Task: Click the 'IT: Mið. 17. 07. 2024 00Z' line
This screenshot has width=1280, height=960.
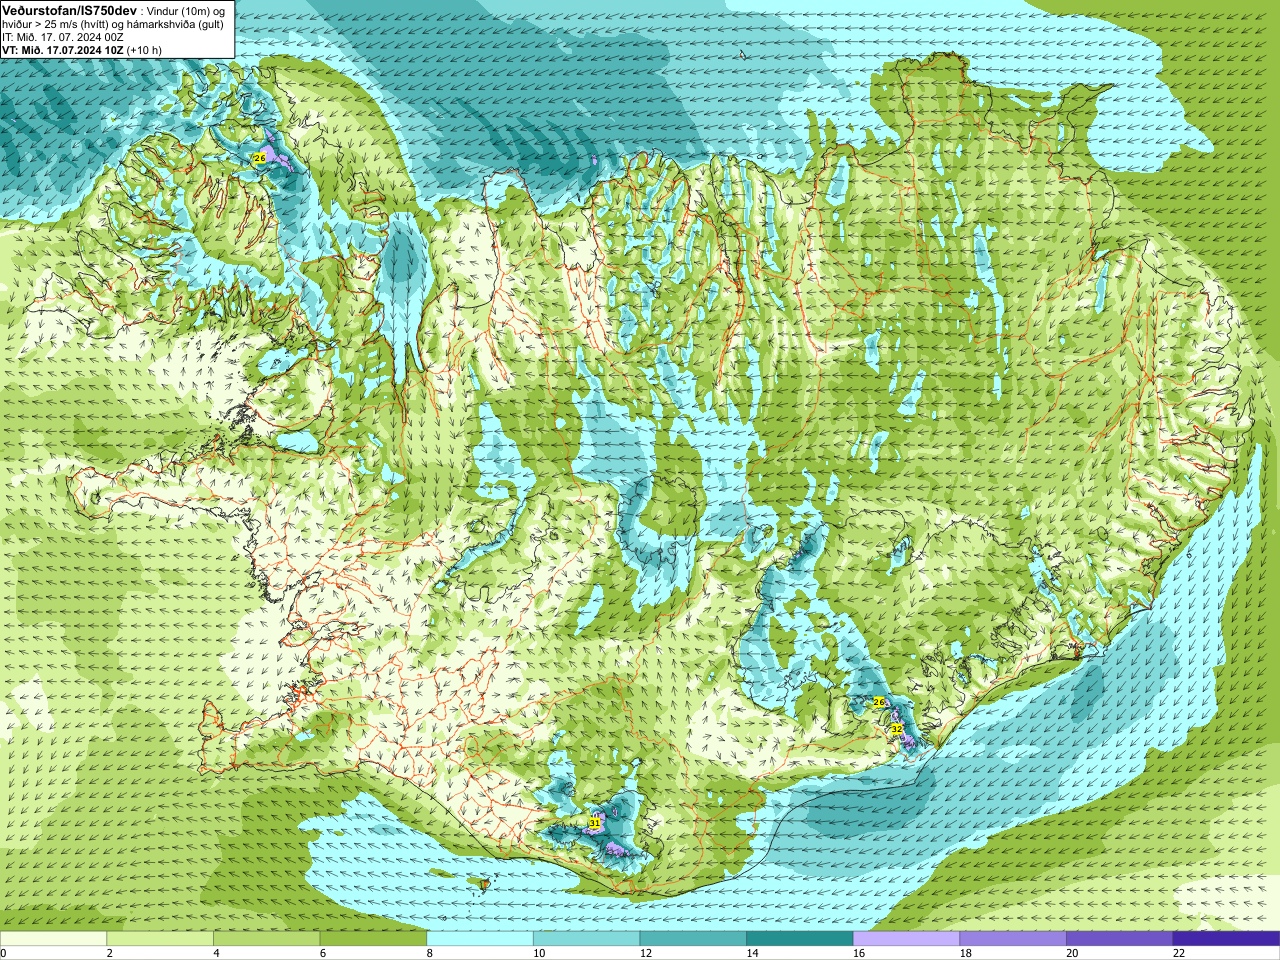Action: click(x=63, y=37)
